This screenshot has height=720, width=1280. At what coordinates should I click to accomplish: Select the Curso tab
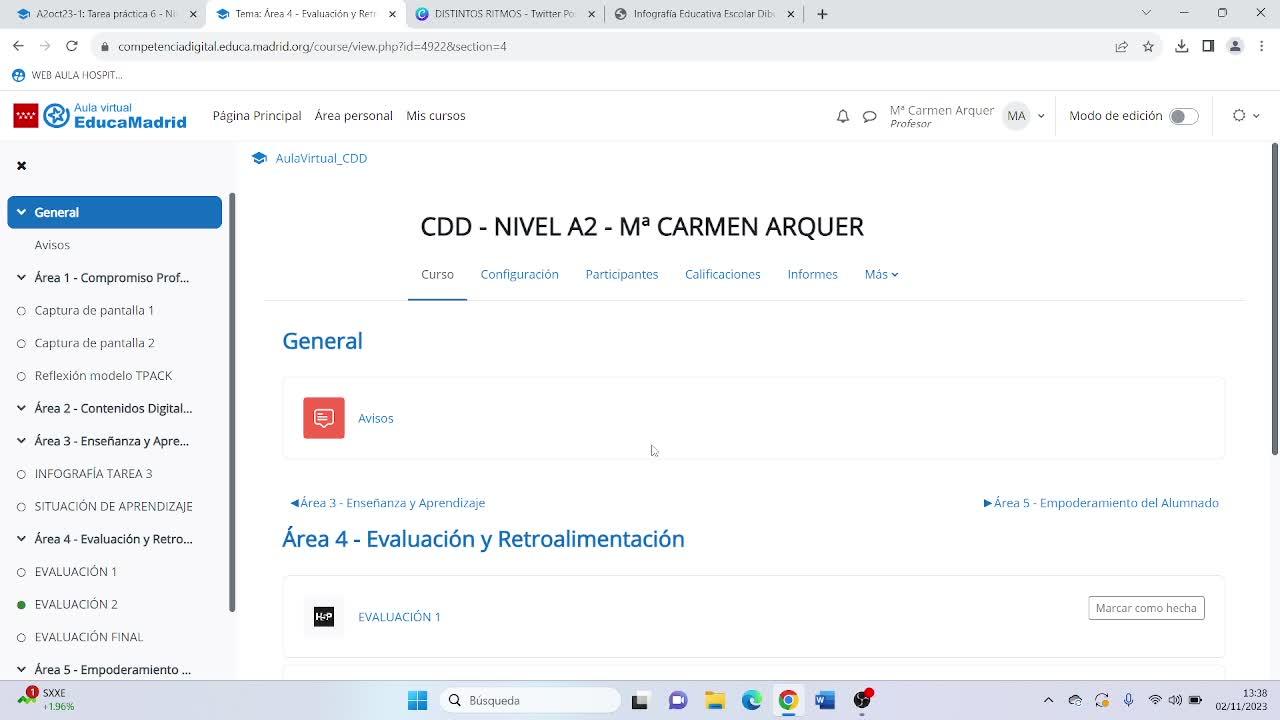437,274
